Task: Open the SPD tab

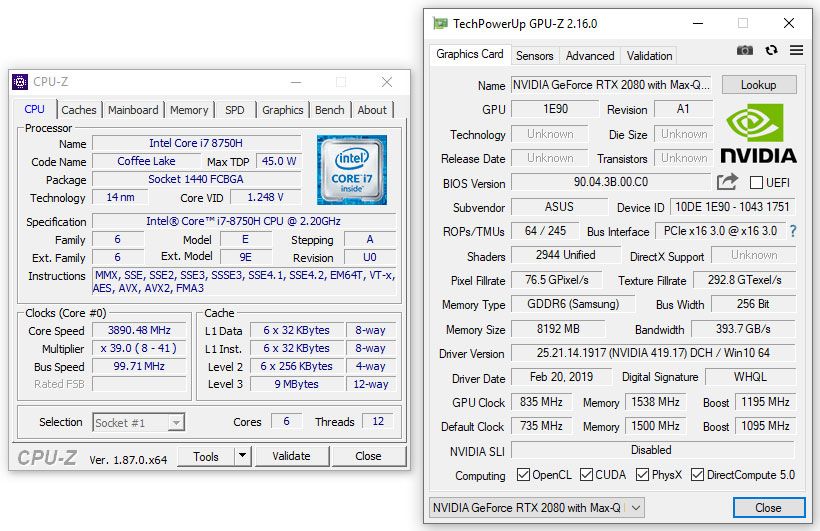Action: (x=235, y=110)
